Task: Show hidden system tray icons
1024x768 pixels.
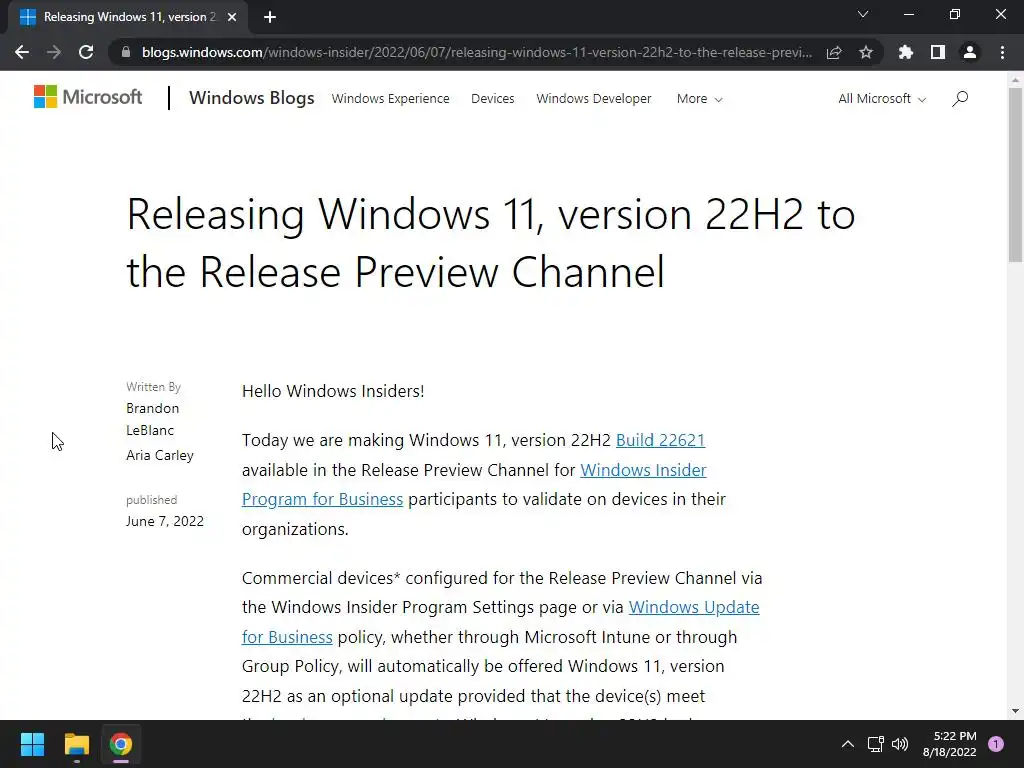Action: [x=848, y=744]
